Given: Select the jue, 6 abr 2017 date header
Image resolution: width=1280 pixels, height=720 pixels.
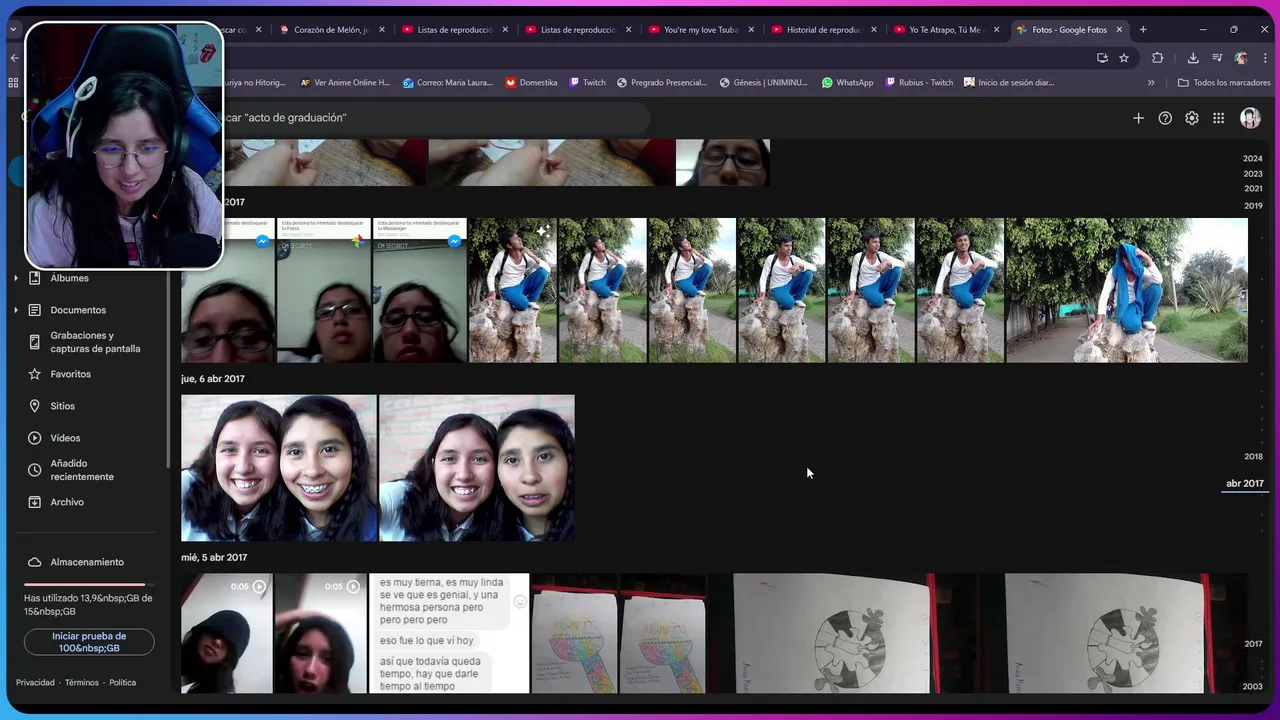Looking at the screenshot, I should pos(213,379).
